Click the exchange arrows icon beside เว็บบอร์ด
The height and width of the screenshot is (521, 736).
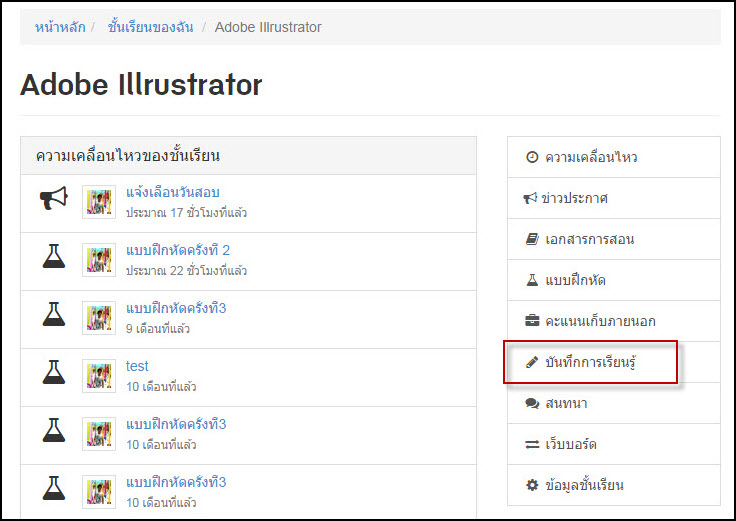[x=532, y=444]
